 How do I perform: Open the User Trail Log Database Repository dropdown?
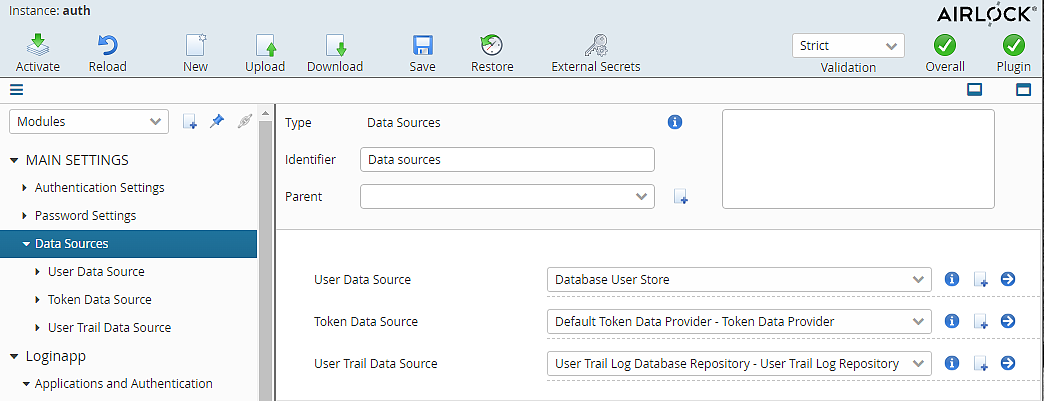pyautogui.click(x=739, y=364)
